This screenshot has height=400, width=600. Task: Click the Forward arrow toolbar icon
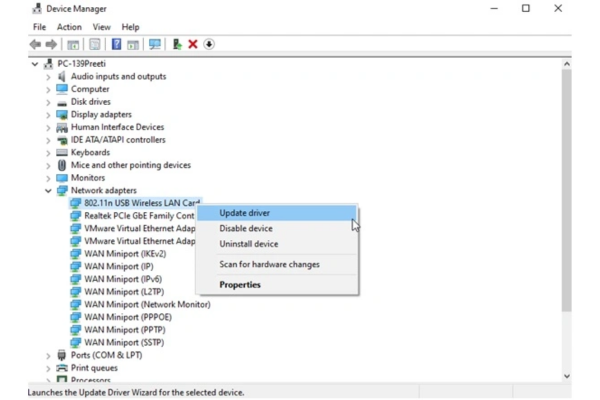(51, 44)
